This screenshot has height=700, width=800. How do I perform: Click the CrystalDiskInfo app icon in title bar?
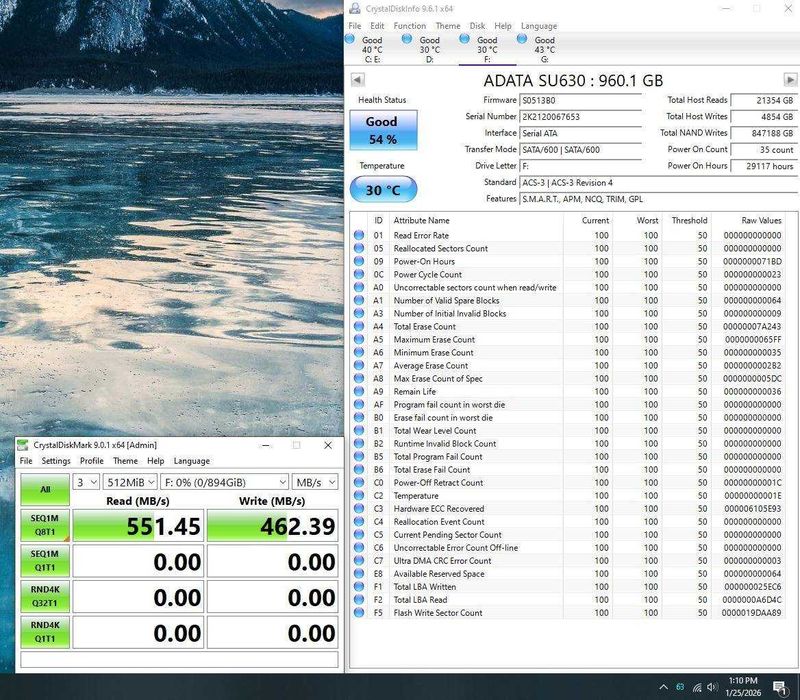pyautogui.click(x=355, y=9)
